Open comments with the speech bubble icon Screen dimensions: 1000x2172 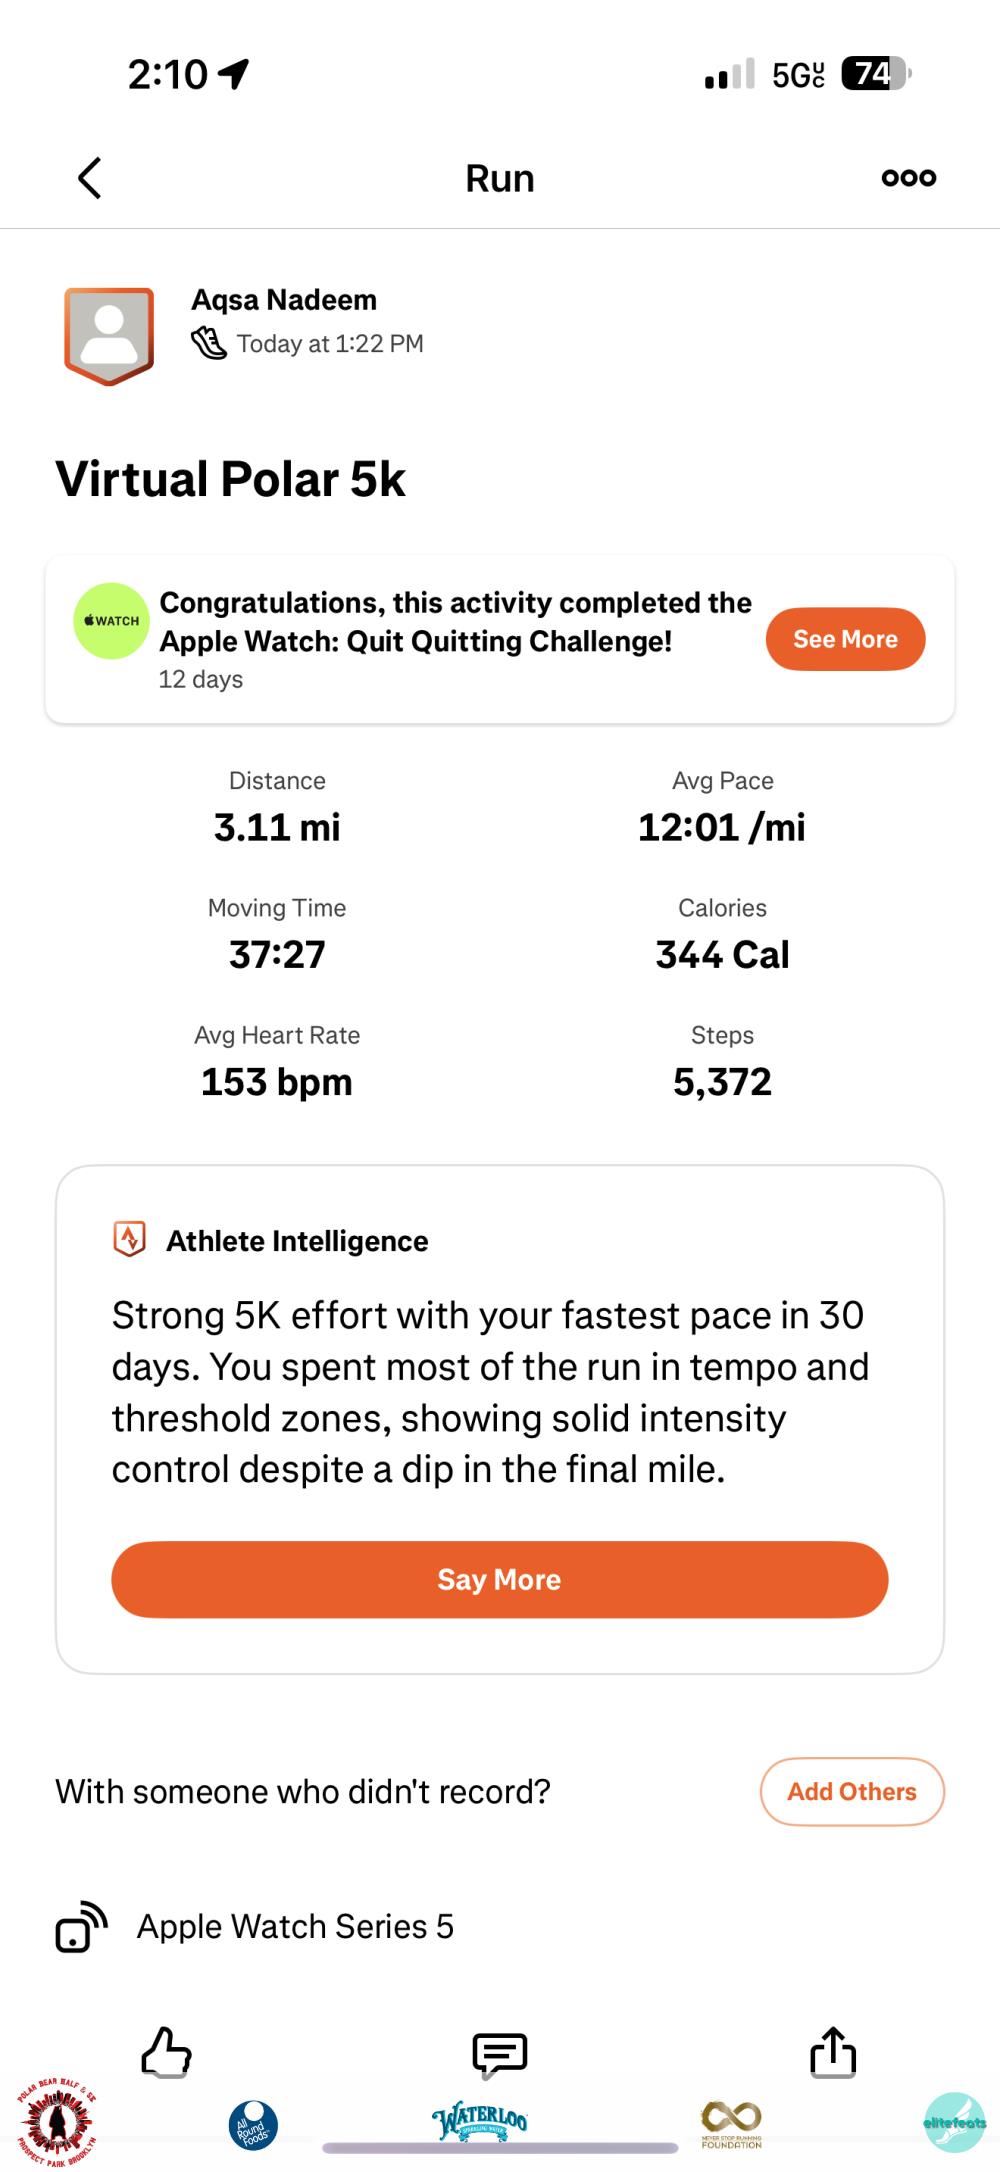[x=499, y=2053]
